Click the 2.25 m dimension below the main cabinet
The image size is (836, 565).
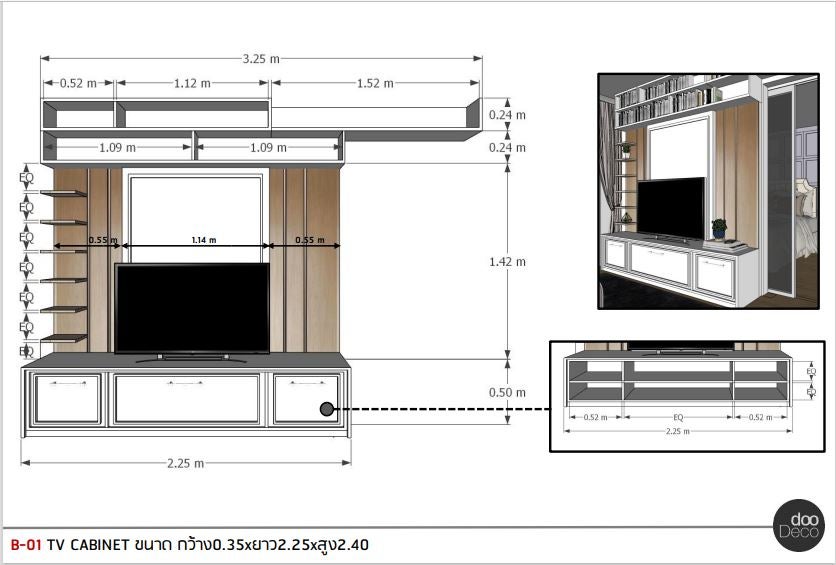click(185, 463)
